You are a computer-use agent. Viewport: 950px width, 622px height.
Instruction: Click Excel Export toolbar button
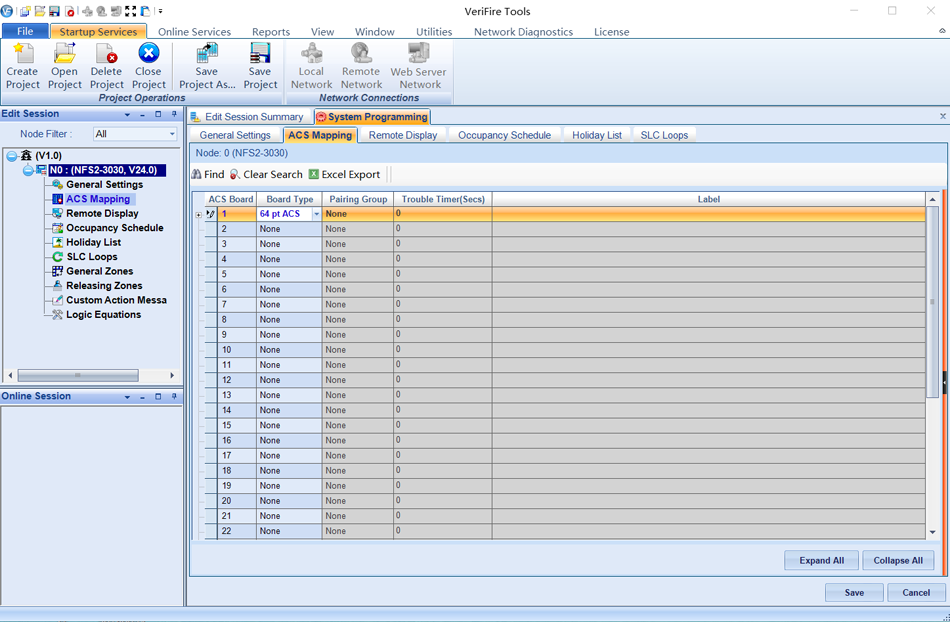[345, 174]
